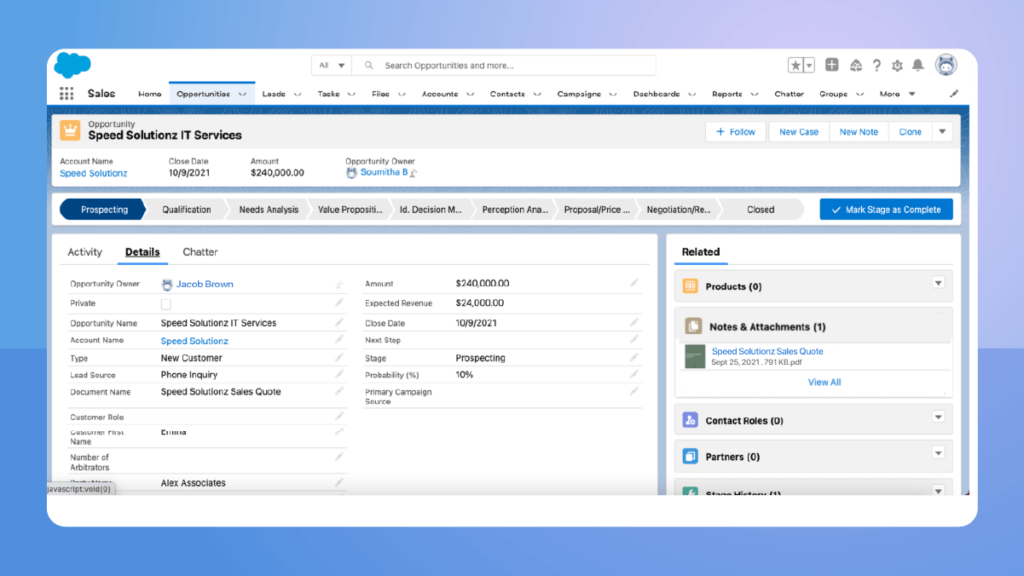Edit the Document Name pencil icon

tap(339, 391)
